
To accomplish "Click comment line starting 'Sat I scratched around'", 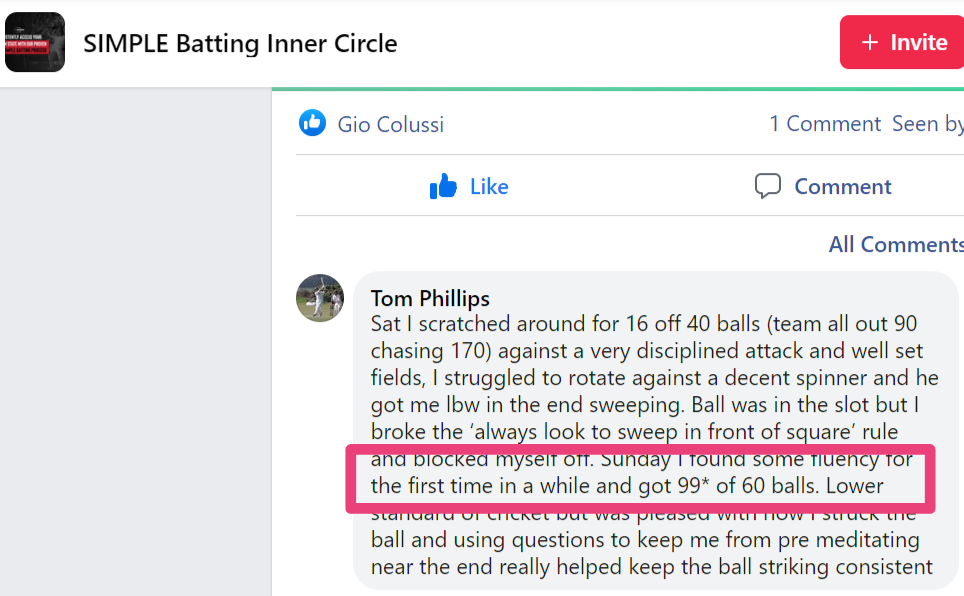I will pyautogui.click(x=644, y=324).
